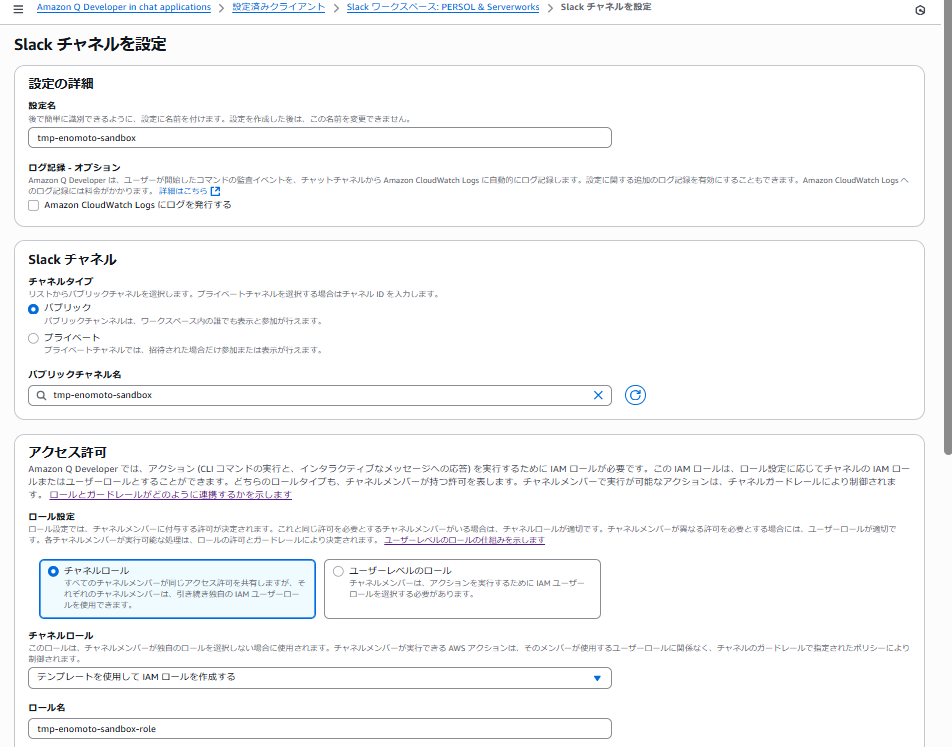Click the パブリックチャネル名 search field

tap(319, 395)
